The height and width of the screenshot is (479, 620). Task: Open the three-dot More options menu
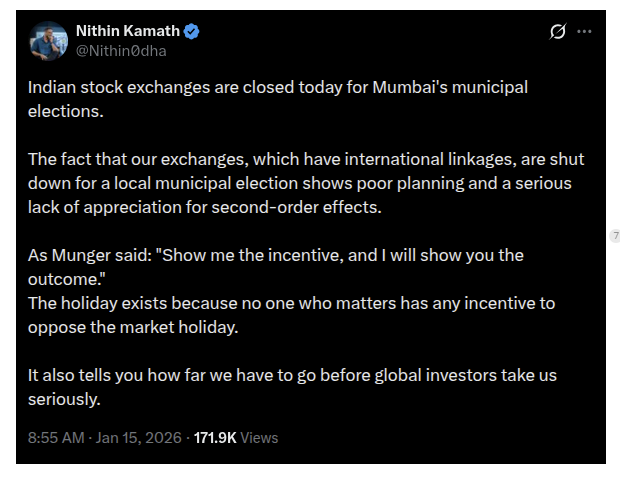click(x=584, y=31)
